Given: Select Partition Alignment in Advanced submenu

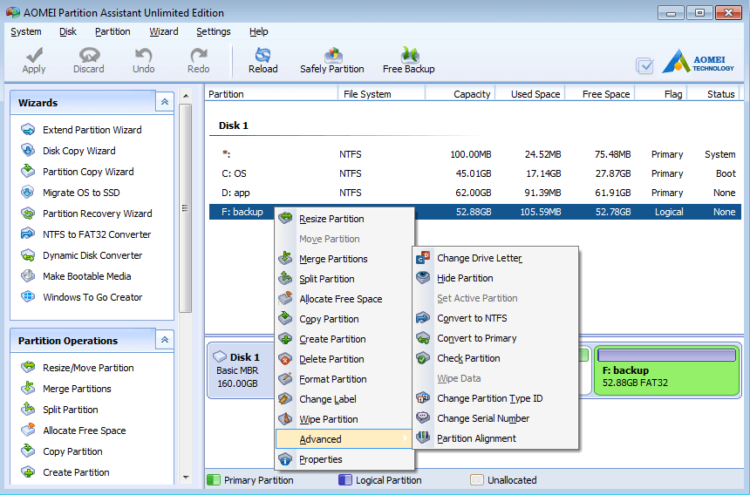Looking at the screenshot, I should (x=476, y=438).
